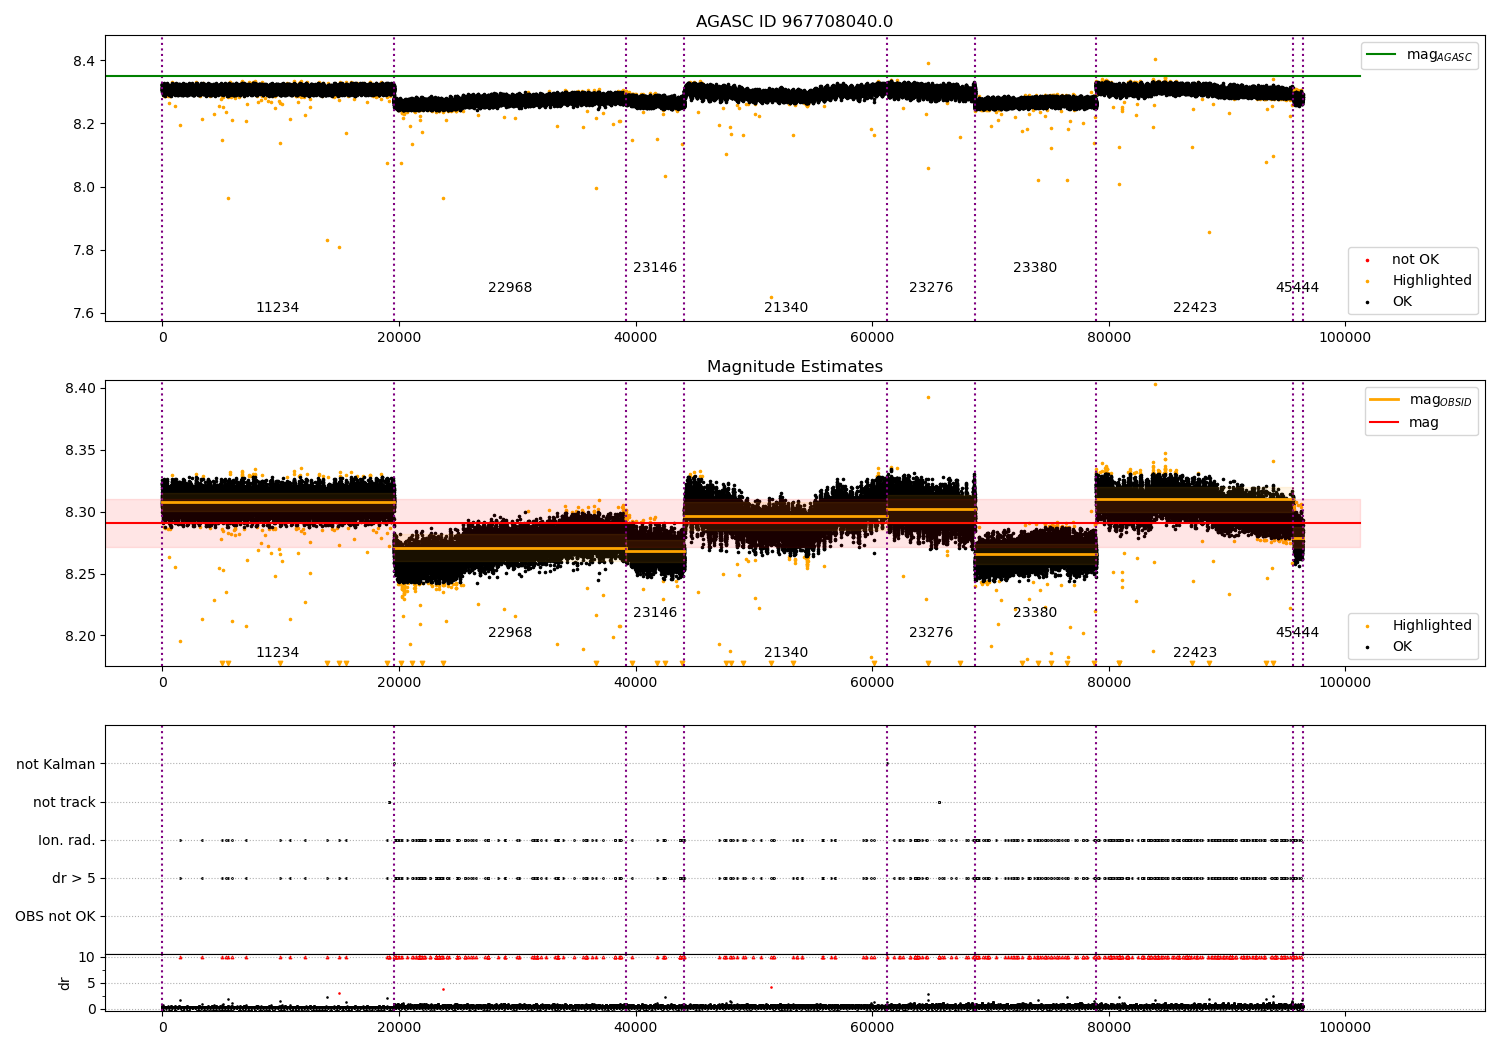1500x1050 pixels.
Task: Click obsid label 22968 in Magnitude Estimates plot
Action: [510, 633]
